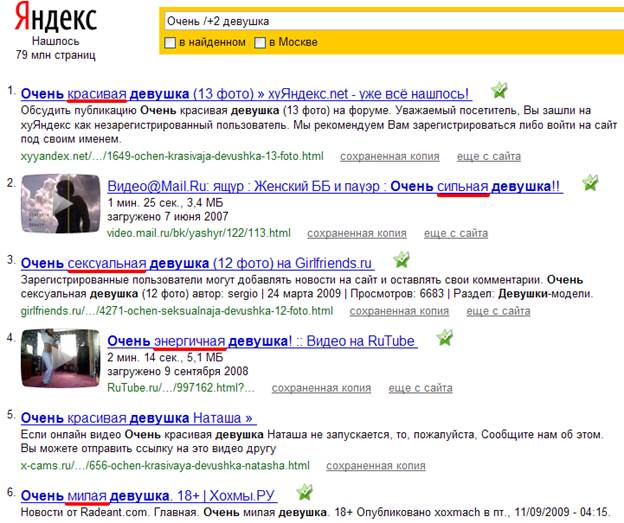Open "Очень красивая девушка Наташа" result link
This screenshot has height=523, width=624.
click(x=136, y=418)
